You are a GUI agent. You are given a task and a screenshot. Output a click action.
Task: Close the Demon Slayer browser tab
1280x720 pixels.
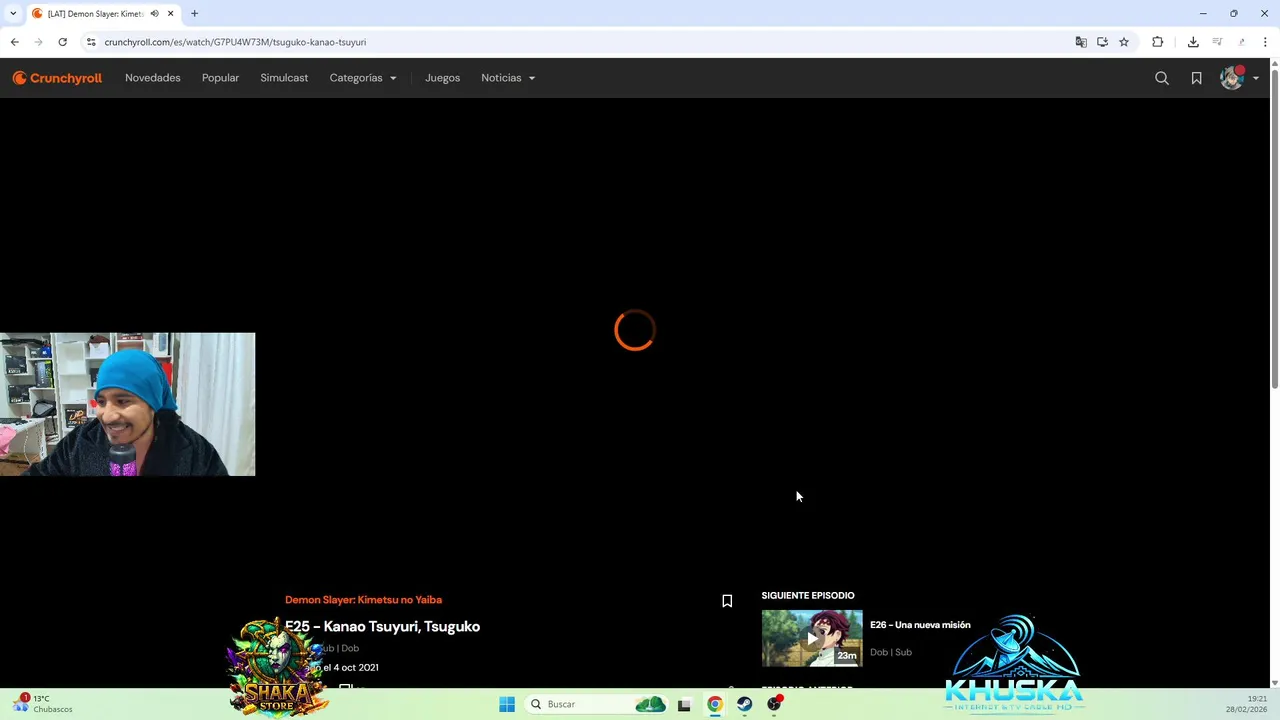click(170, 14)
